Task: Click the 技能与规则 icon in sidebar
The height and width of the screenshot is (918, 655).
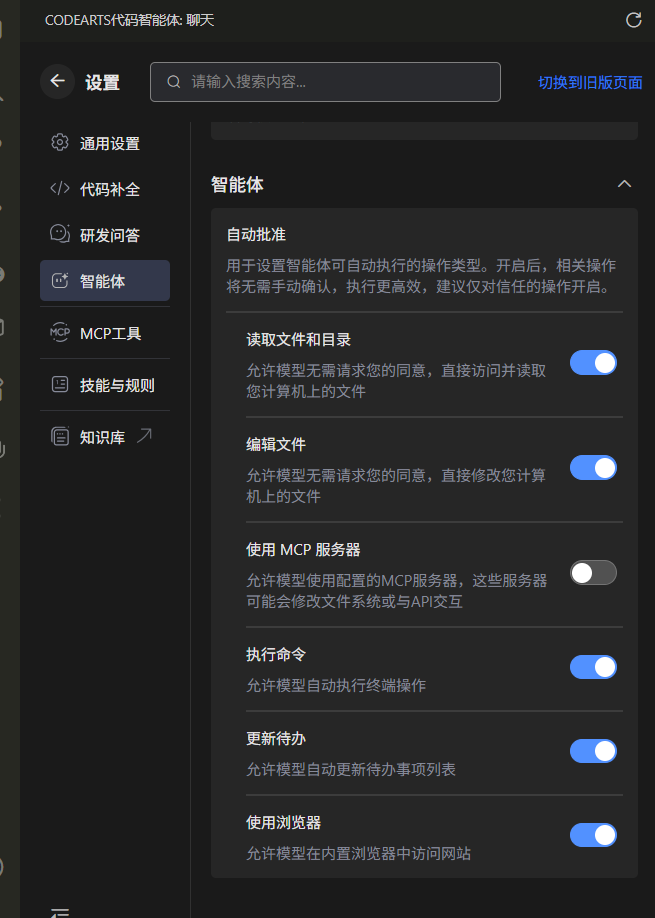Action: click(x=60, y=385)
